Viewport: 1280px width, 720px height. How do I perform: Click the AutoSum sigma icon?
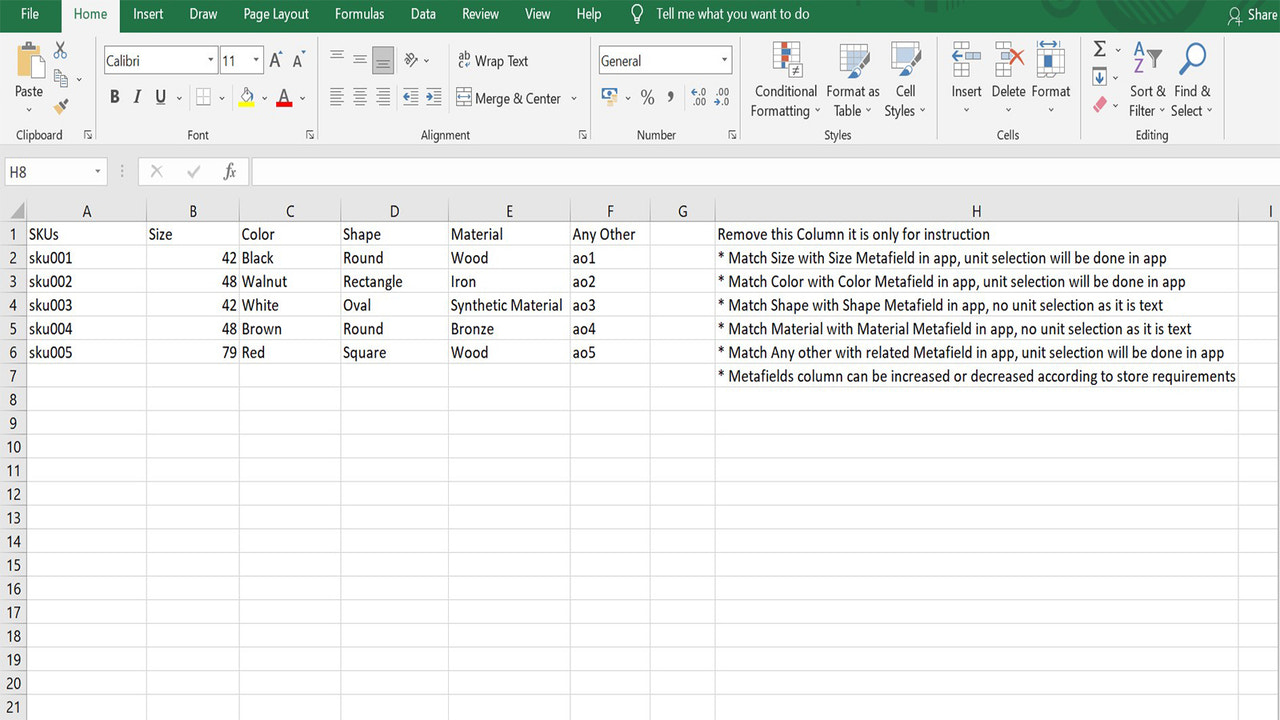[1100, 48]
